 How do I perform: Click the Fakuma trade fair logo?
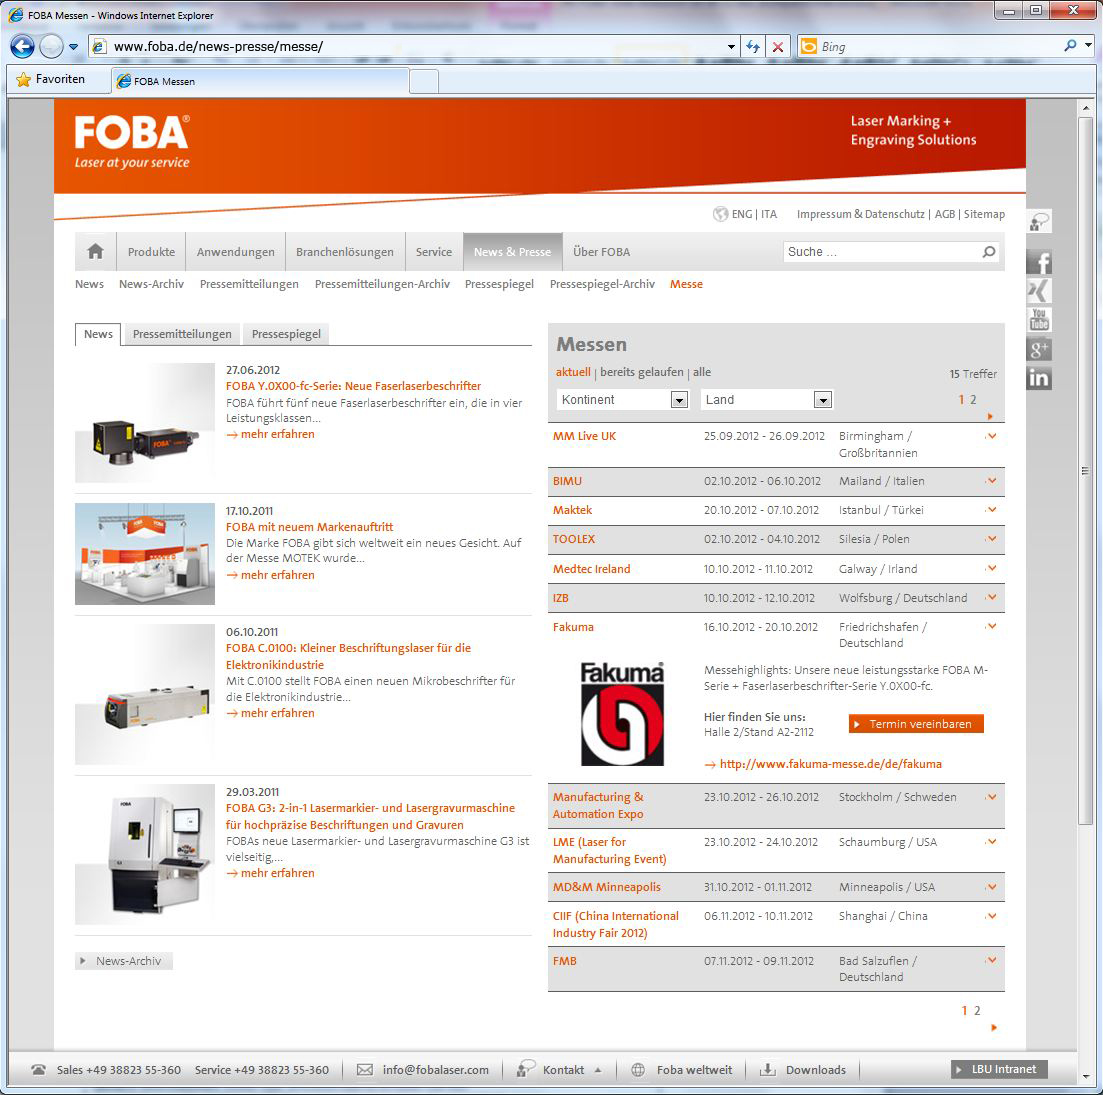click(622, 714)
